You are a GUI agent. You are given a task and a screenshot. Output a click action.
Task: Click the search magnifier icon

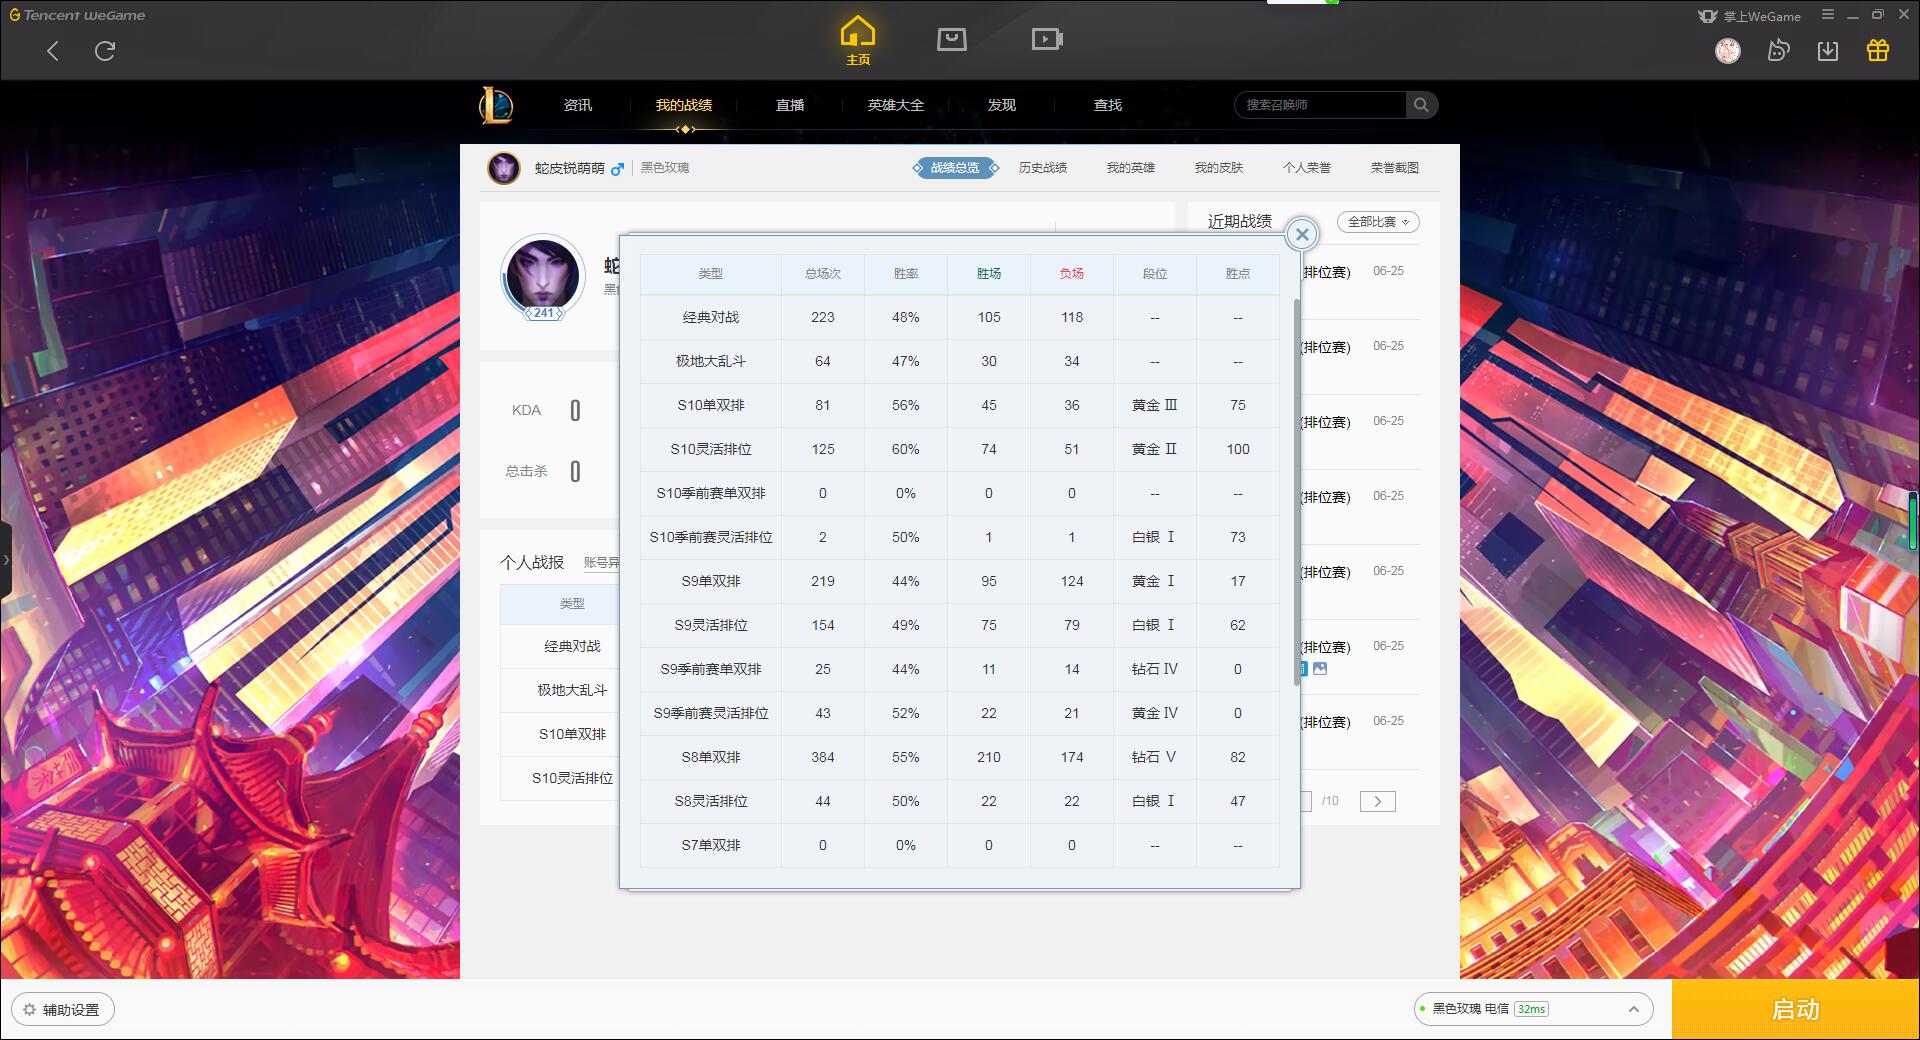tap(1420, 105)
